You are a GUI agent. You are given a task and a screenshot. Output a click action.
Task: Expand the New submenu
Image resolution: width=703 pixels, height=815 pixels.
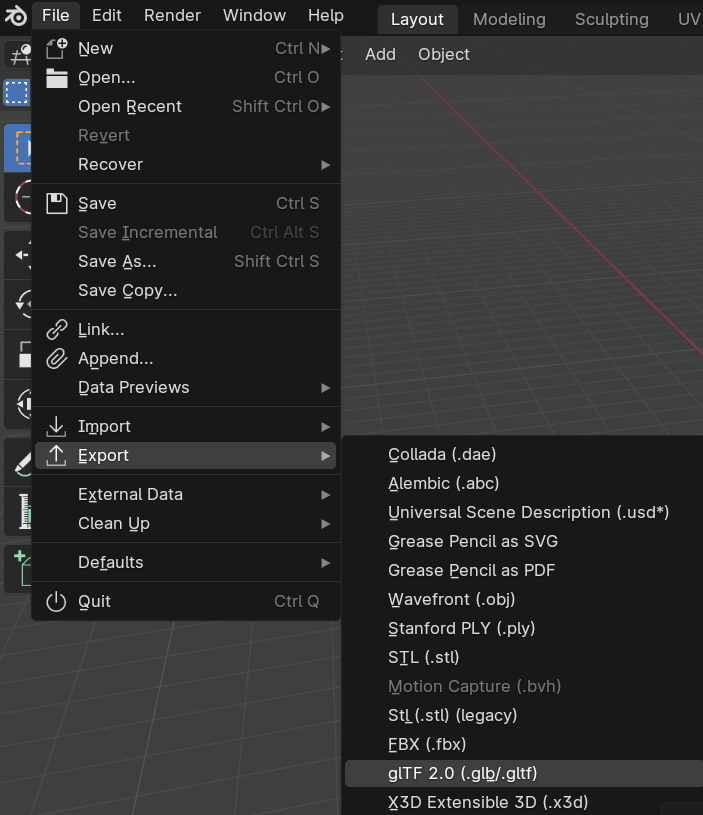pos(185,49)
